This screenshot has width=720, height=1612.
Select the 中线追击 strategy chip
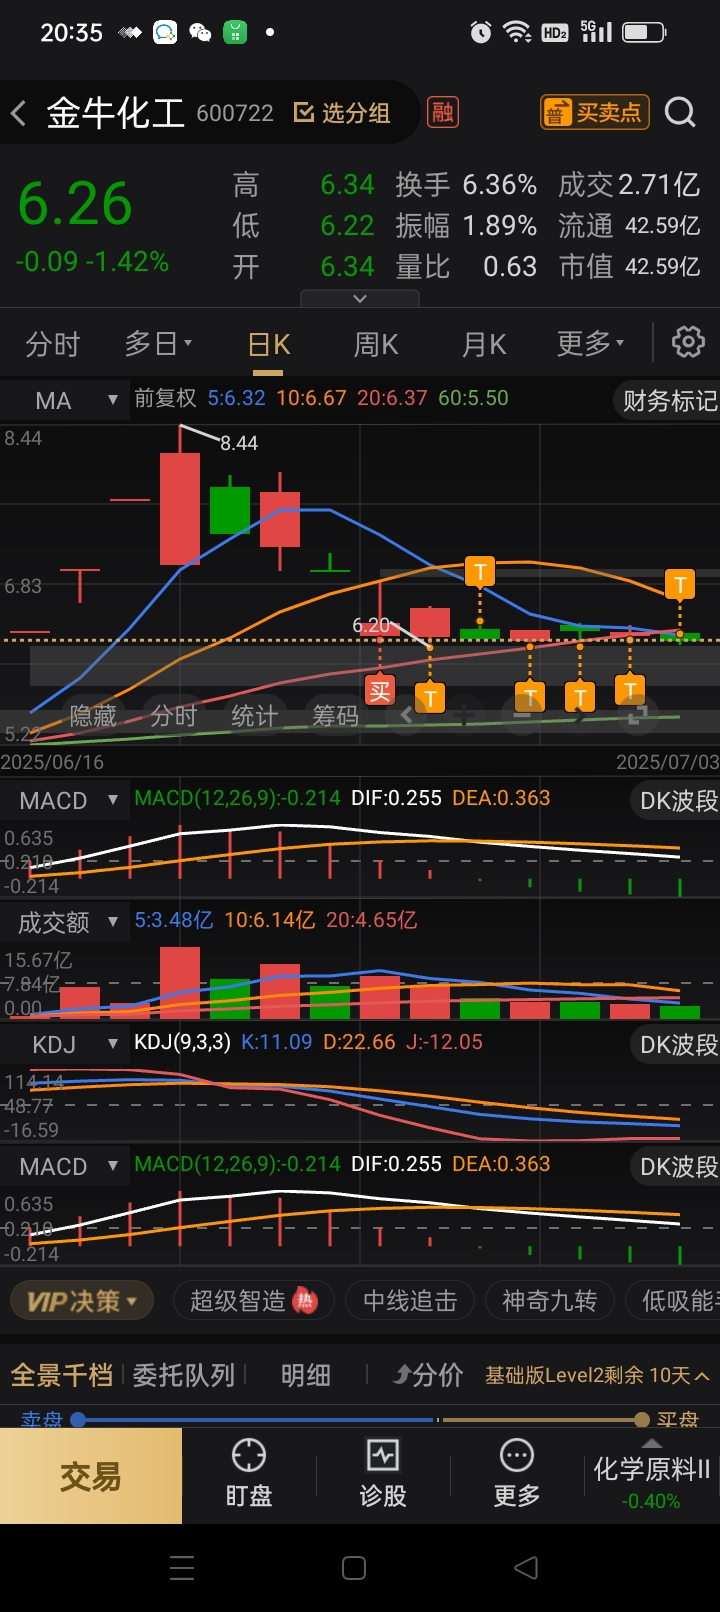[410, 1301]
